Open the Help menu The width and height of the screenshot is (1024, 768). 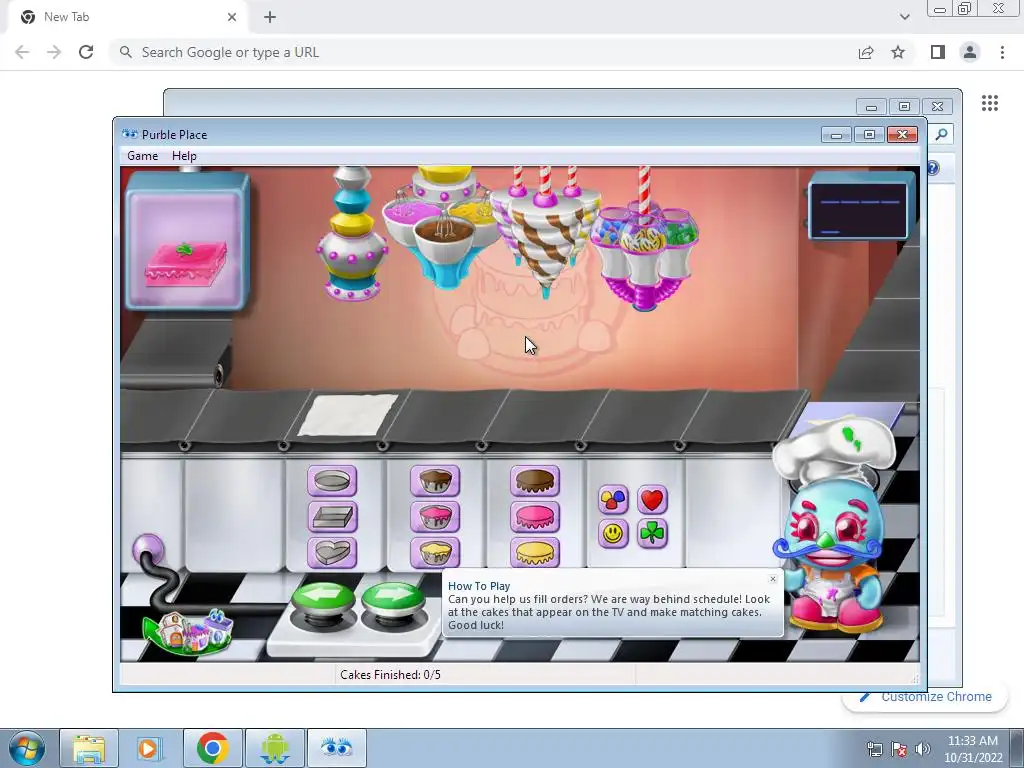click(x=184, y=156)
